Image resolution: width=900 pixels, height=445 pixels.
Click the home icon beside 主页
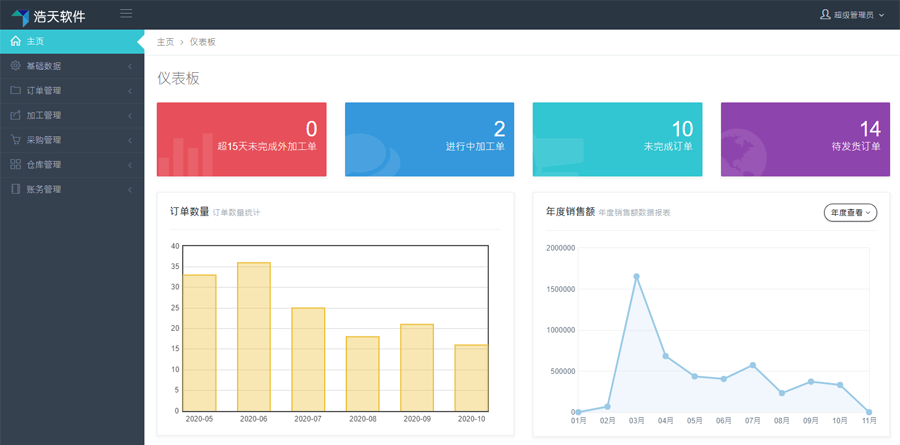pos(15,41)
